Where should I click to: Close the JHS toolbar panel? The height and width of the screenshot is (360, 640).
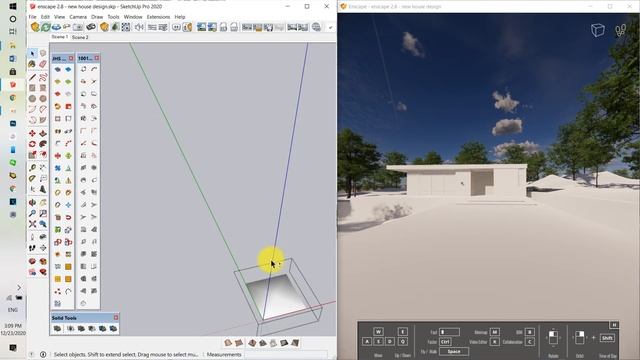coord(71,58)
